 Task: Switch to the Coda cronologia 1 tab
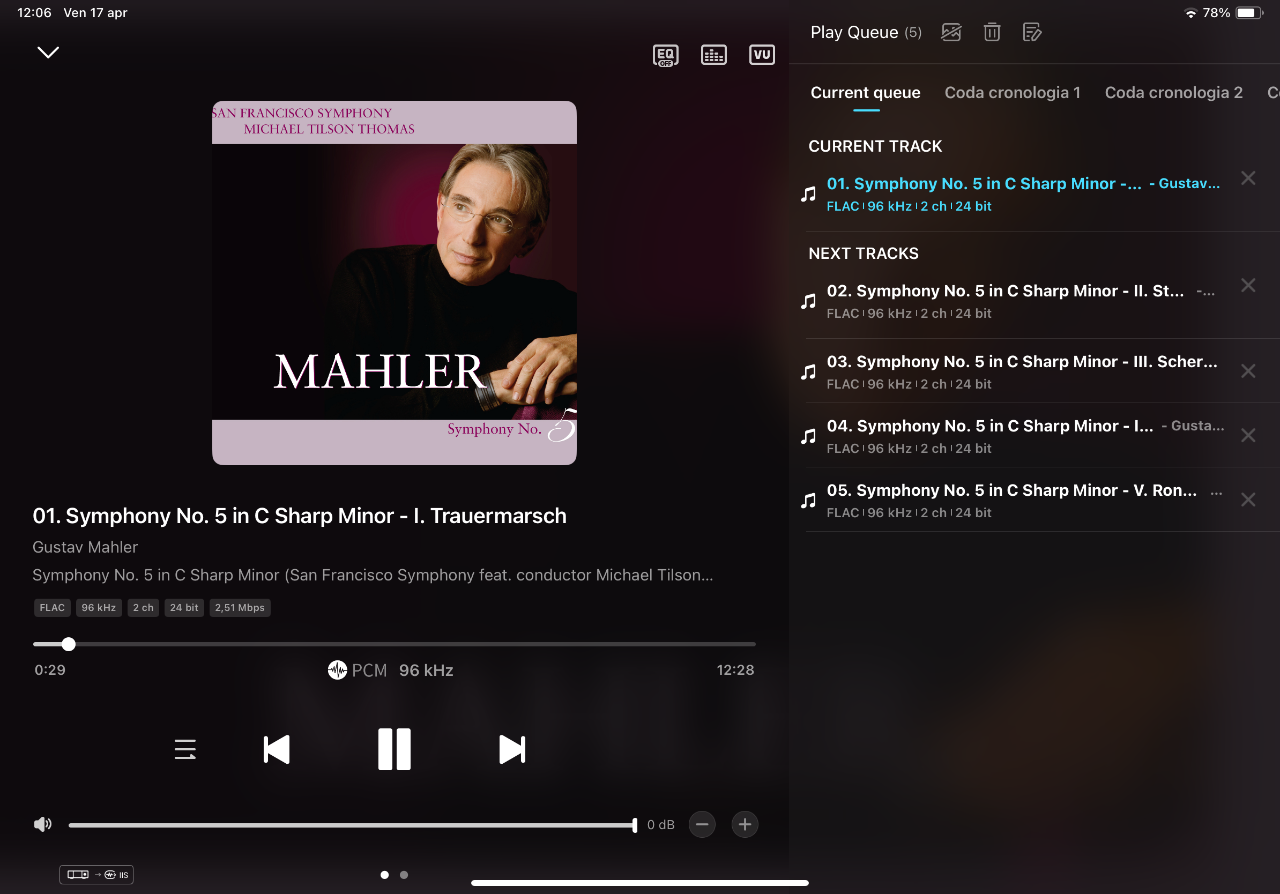[x=1012, y=92]
